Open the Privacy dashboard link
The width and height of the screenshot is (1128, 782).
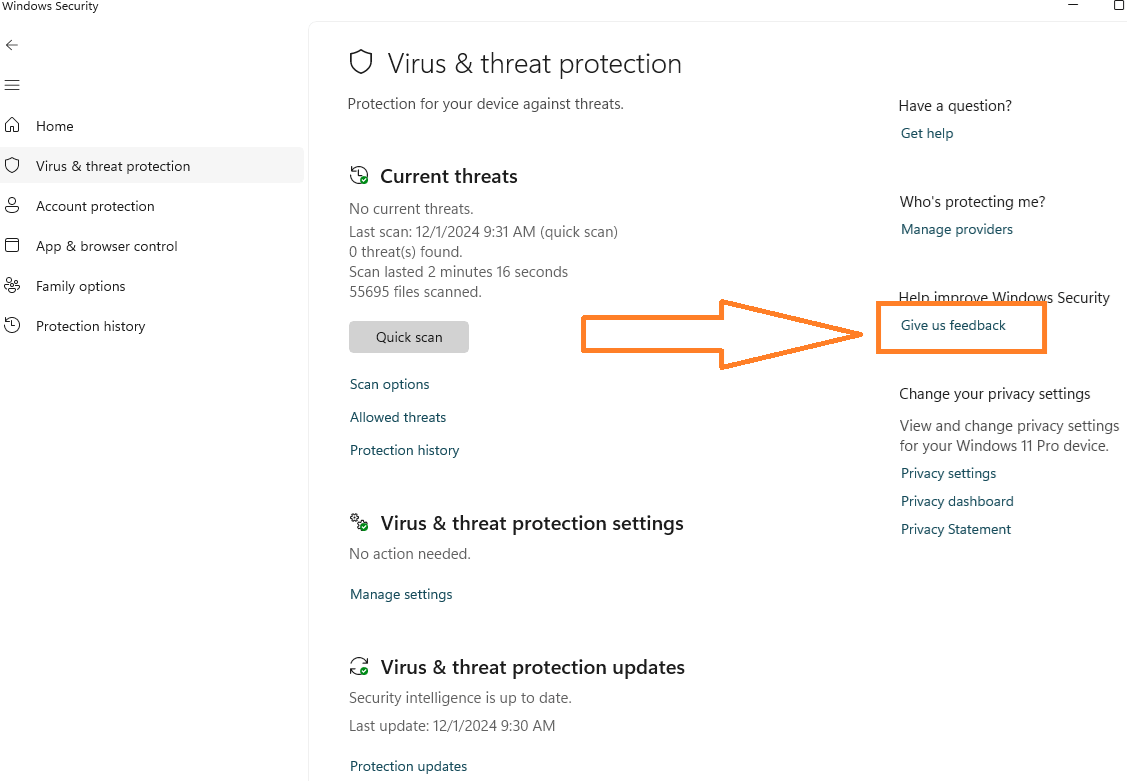pyautogui.click(x=957, y=501)
